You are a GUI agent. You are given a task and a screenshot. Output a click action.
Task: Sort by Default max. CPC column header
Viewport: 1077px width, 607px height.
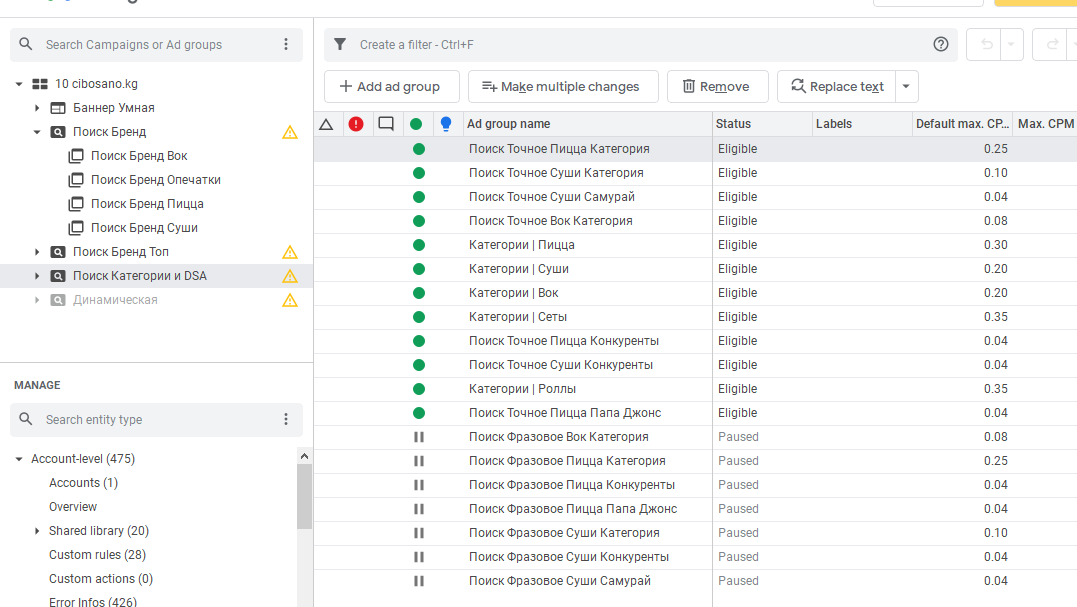coord(962,124)
